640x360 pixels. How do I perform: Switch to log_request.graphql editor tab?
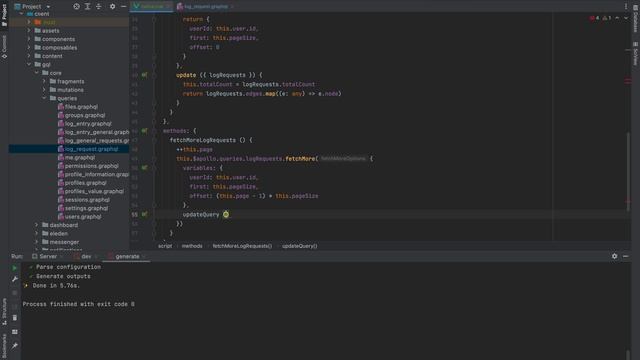[x=206, y=7]
